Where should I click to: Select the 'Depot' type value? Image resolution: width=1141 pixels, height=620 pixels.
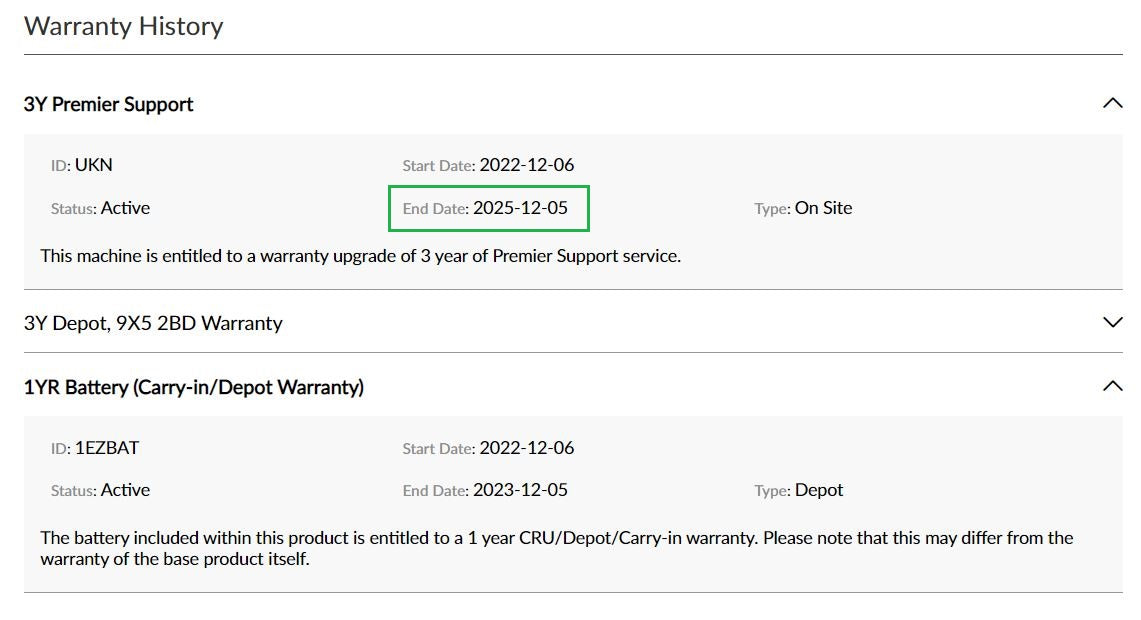pos(819,490)
